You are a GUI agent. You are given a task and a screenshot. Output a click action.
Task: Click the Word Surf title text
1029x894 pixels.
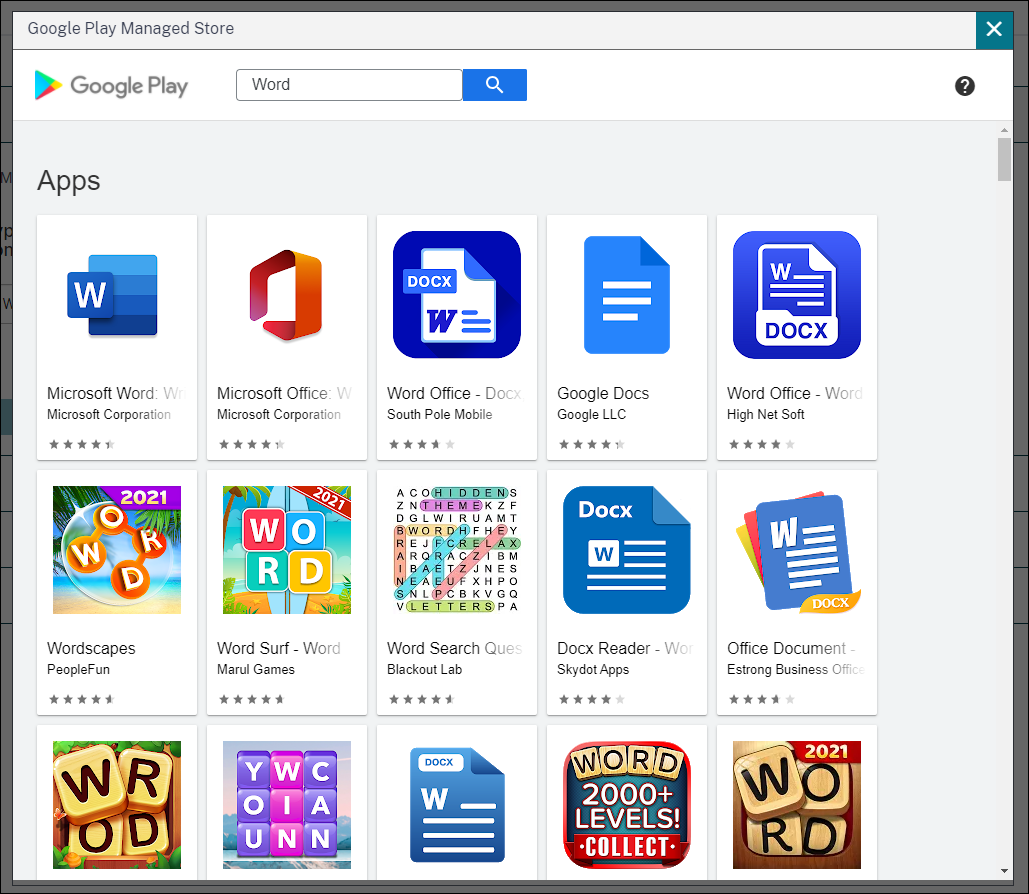click(278, 648)
